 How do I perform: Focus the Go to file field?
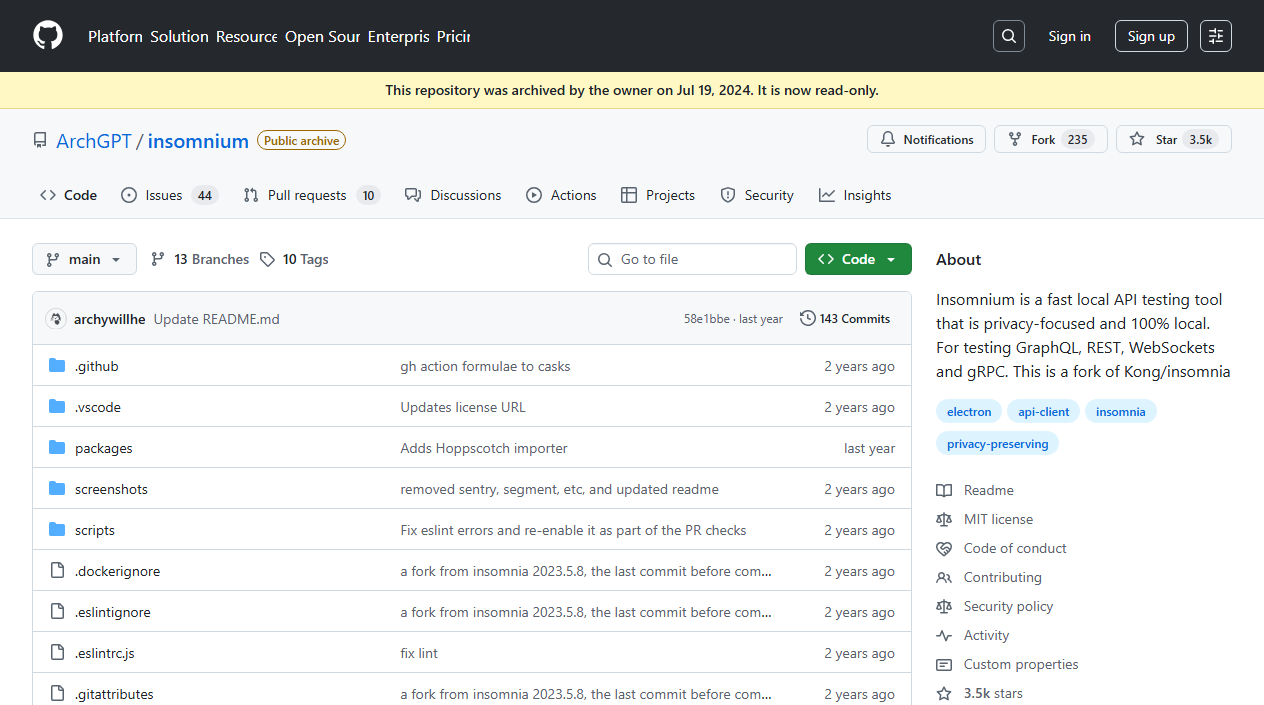tap(692, 259)
